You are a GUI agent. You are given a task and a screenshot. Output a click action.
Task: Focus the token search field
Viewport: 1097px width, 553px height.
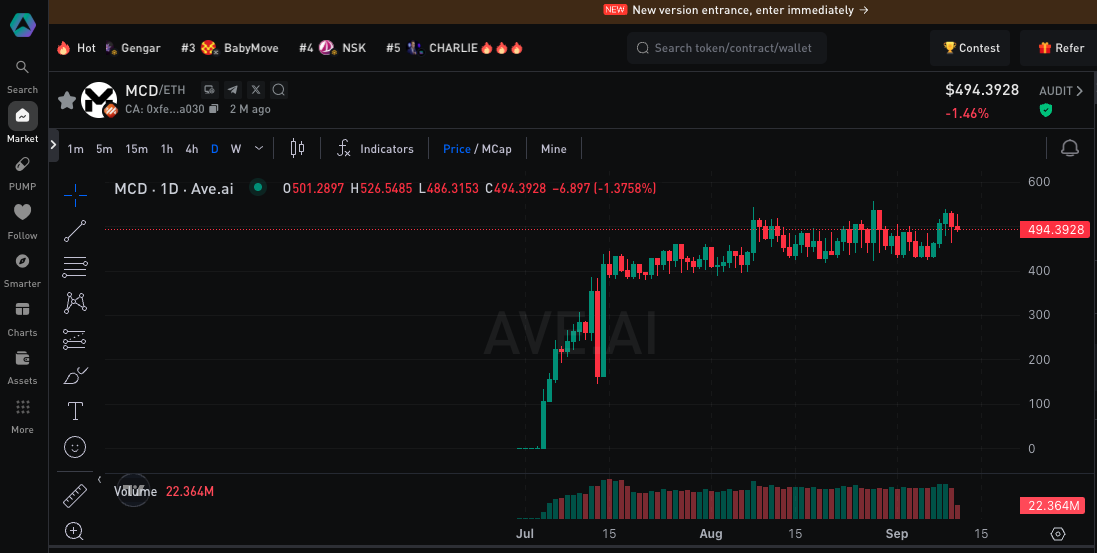click(x=727, y=48)
